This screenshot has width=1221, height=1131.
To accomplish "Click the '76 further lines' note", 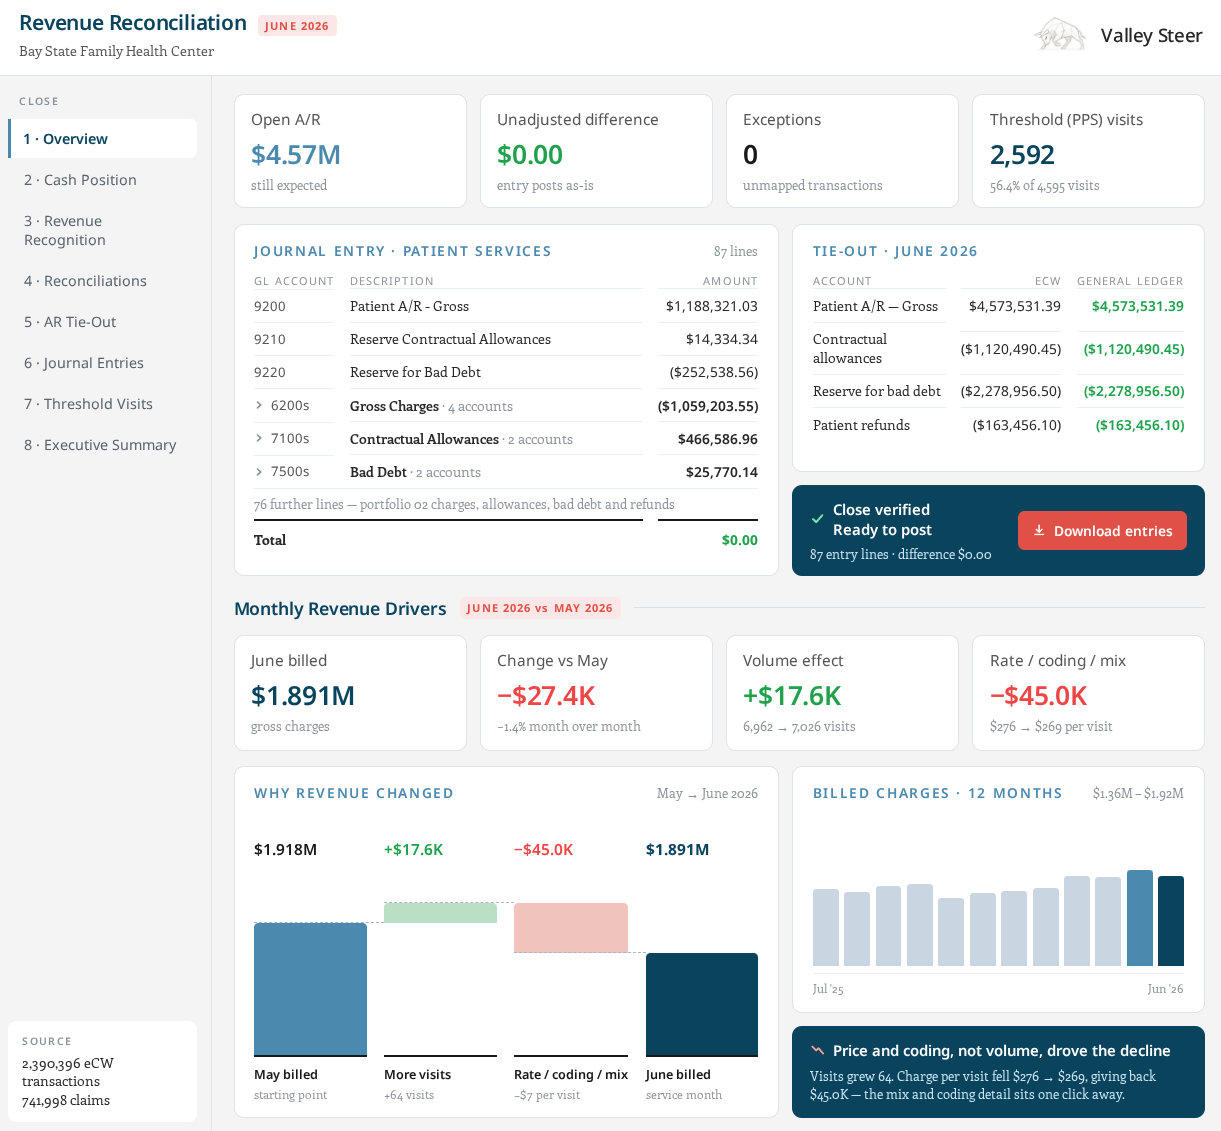I will pos(464,504).
